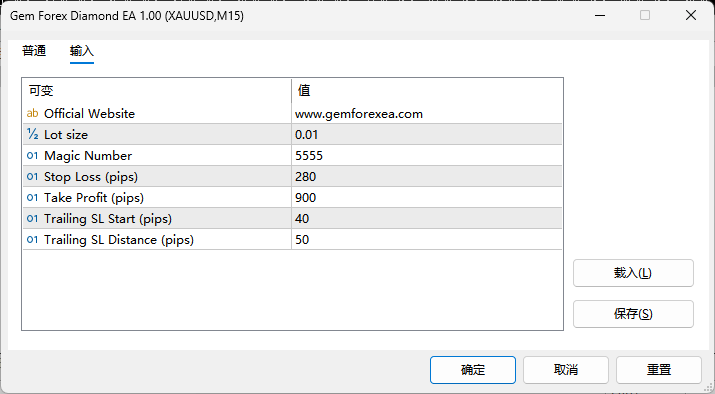Edit the Magic Number value 5555
Viewport: 715px width, 394px height.
point(427,156)
